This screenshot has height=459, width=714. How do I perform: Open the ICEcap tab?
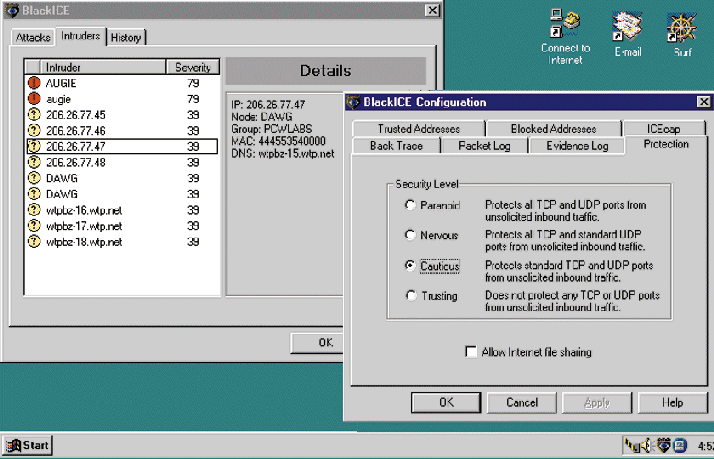(663, 129)
